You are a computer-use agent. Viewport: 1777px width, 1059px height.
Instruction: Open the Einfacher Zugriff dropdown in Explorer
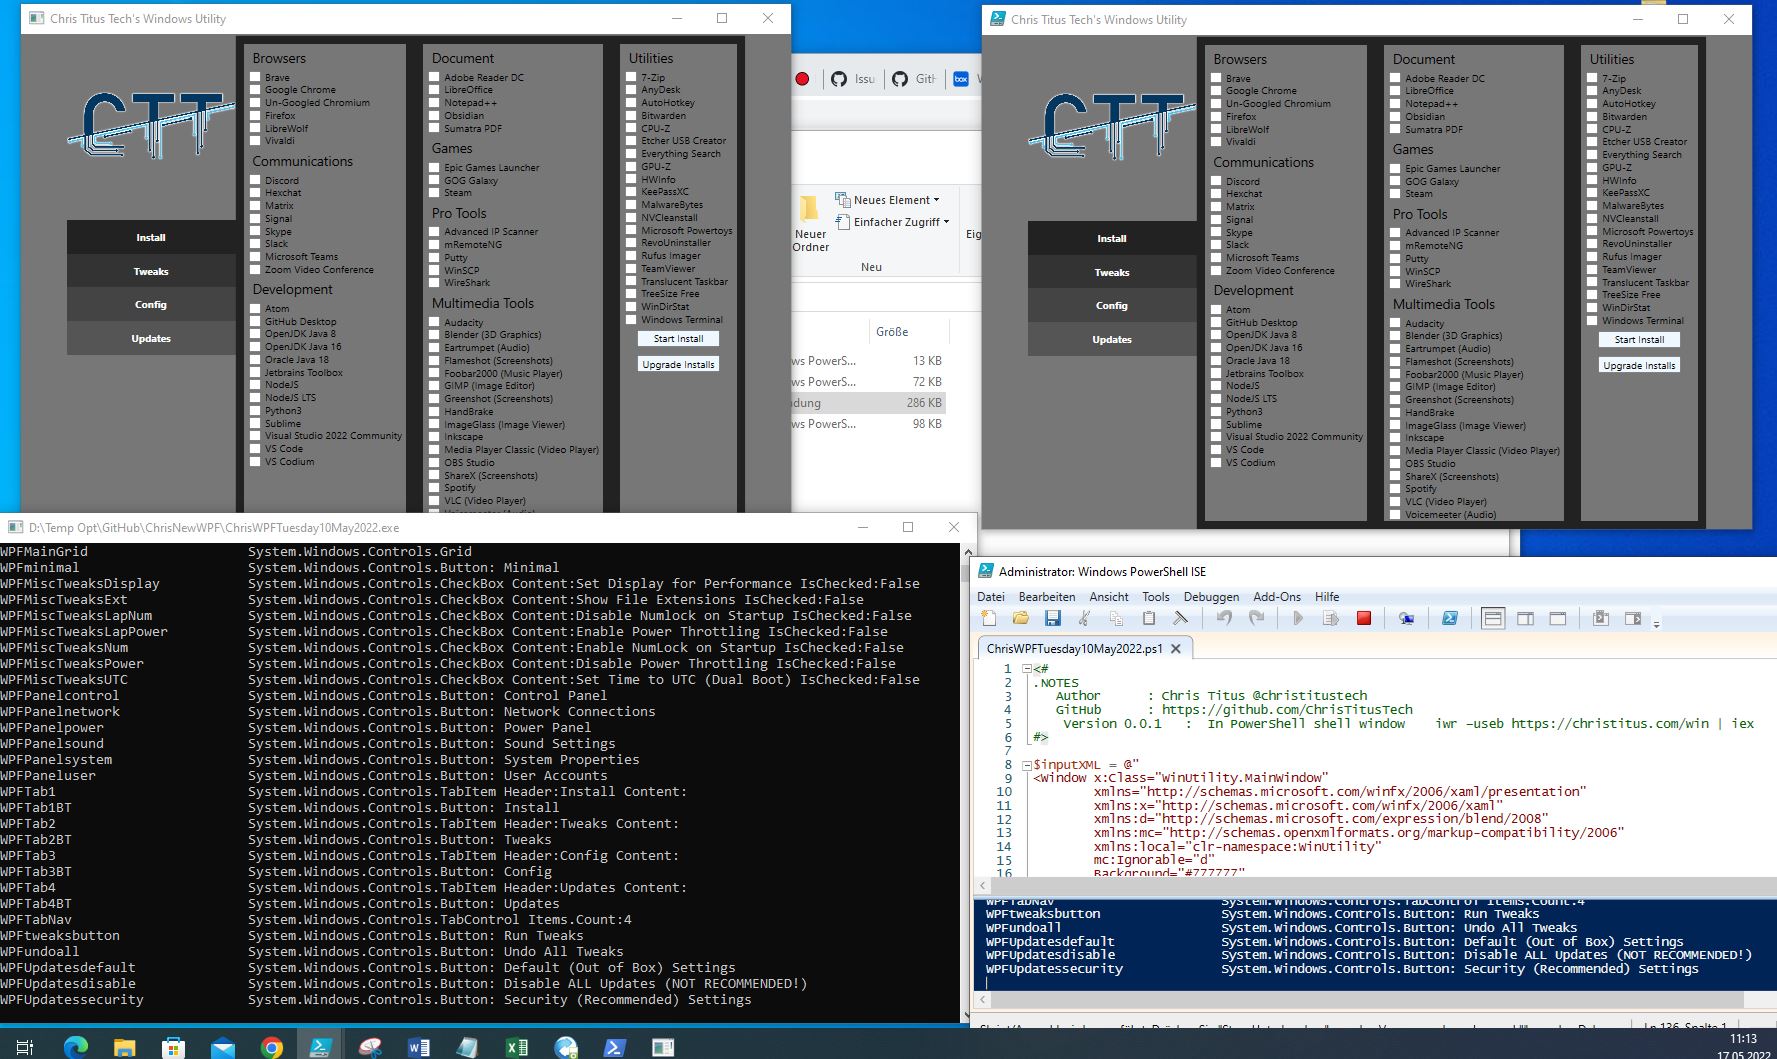pos(892,222)
